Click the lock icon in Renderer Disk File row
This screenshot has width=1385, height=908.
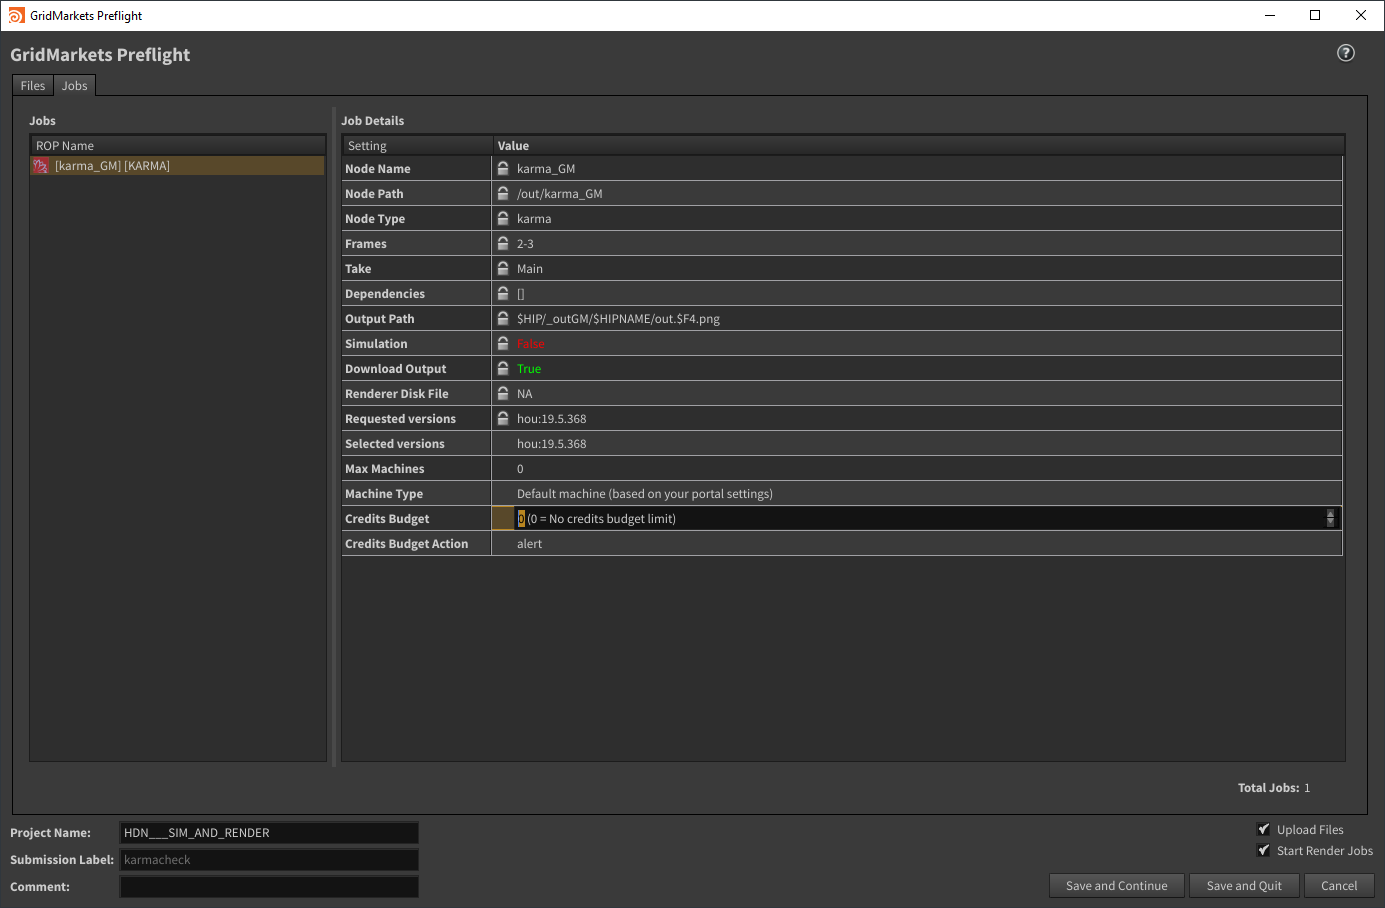503,393
